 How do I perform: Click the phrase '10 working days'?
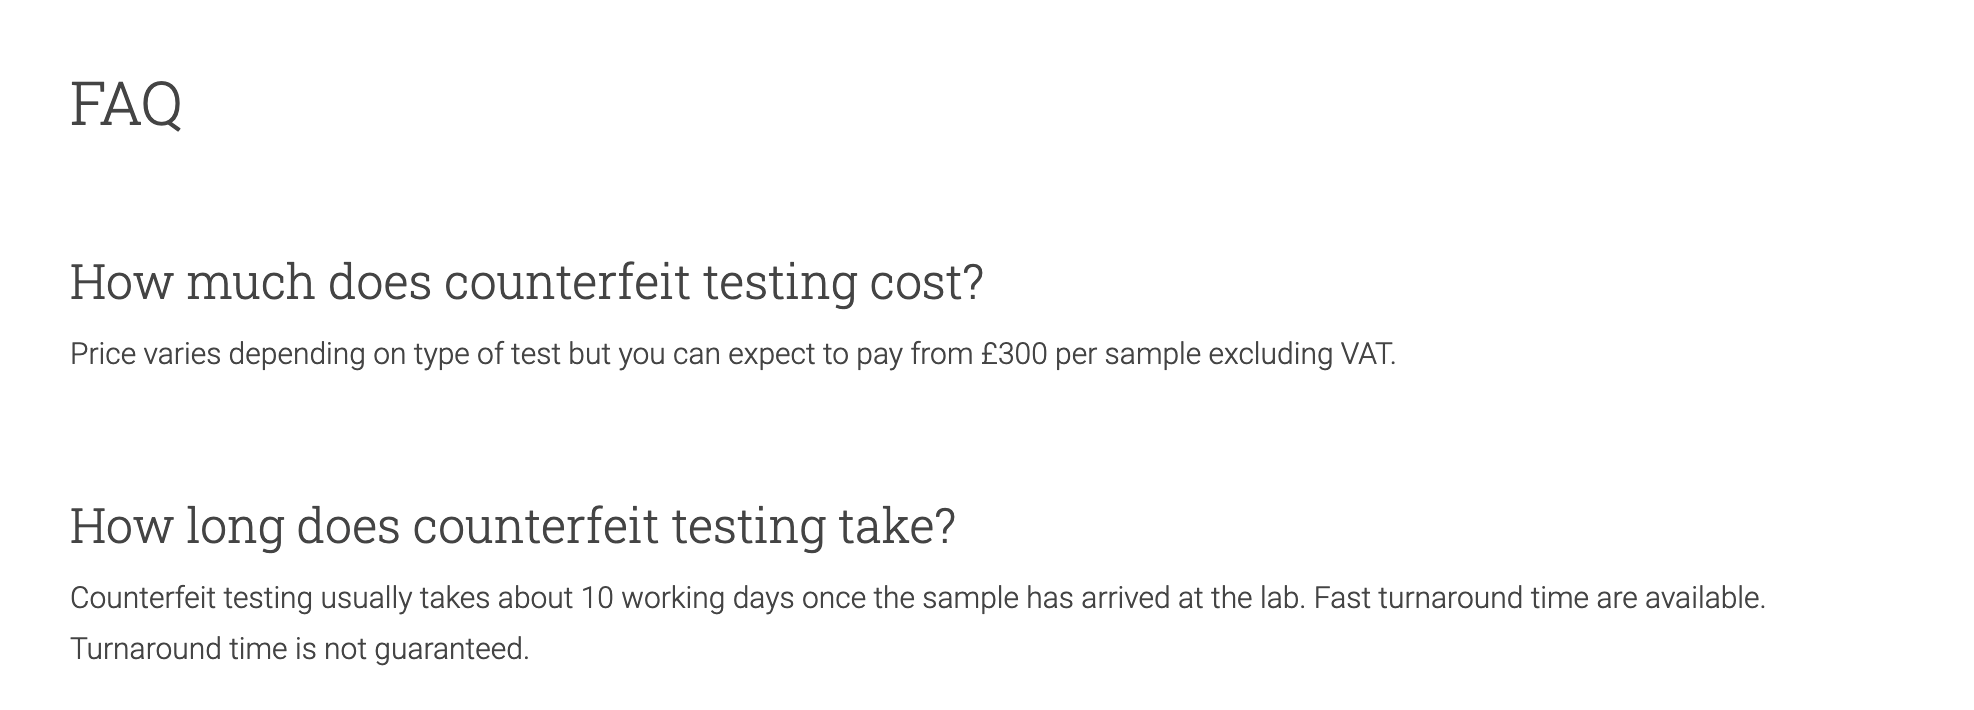click(687, 598)
